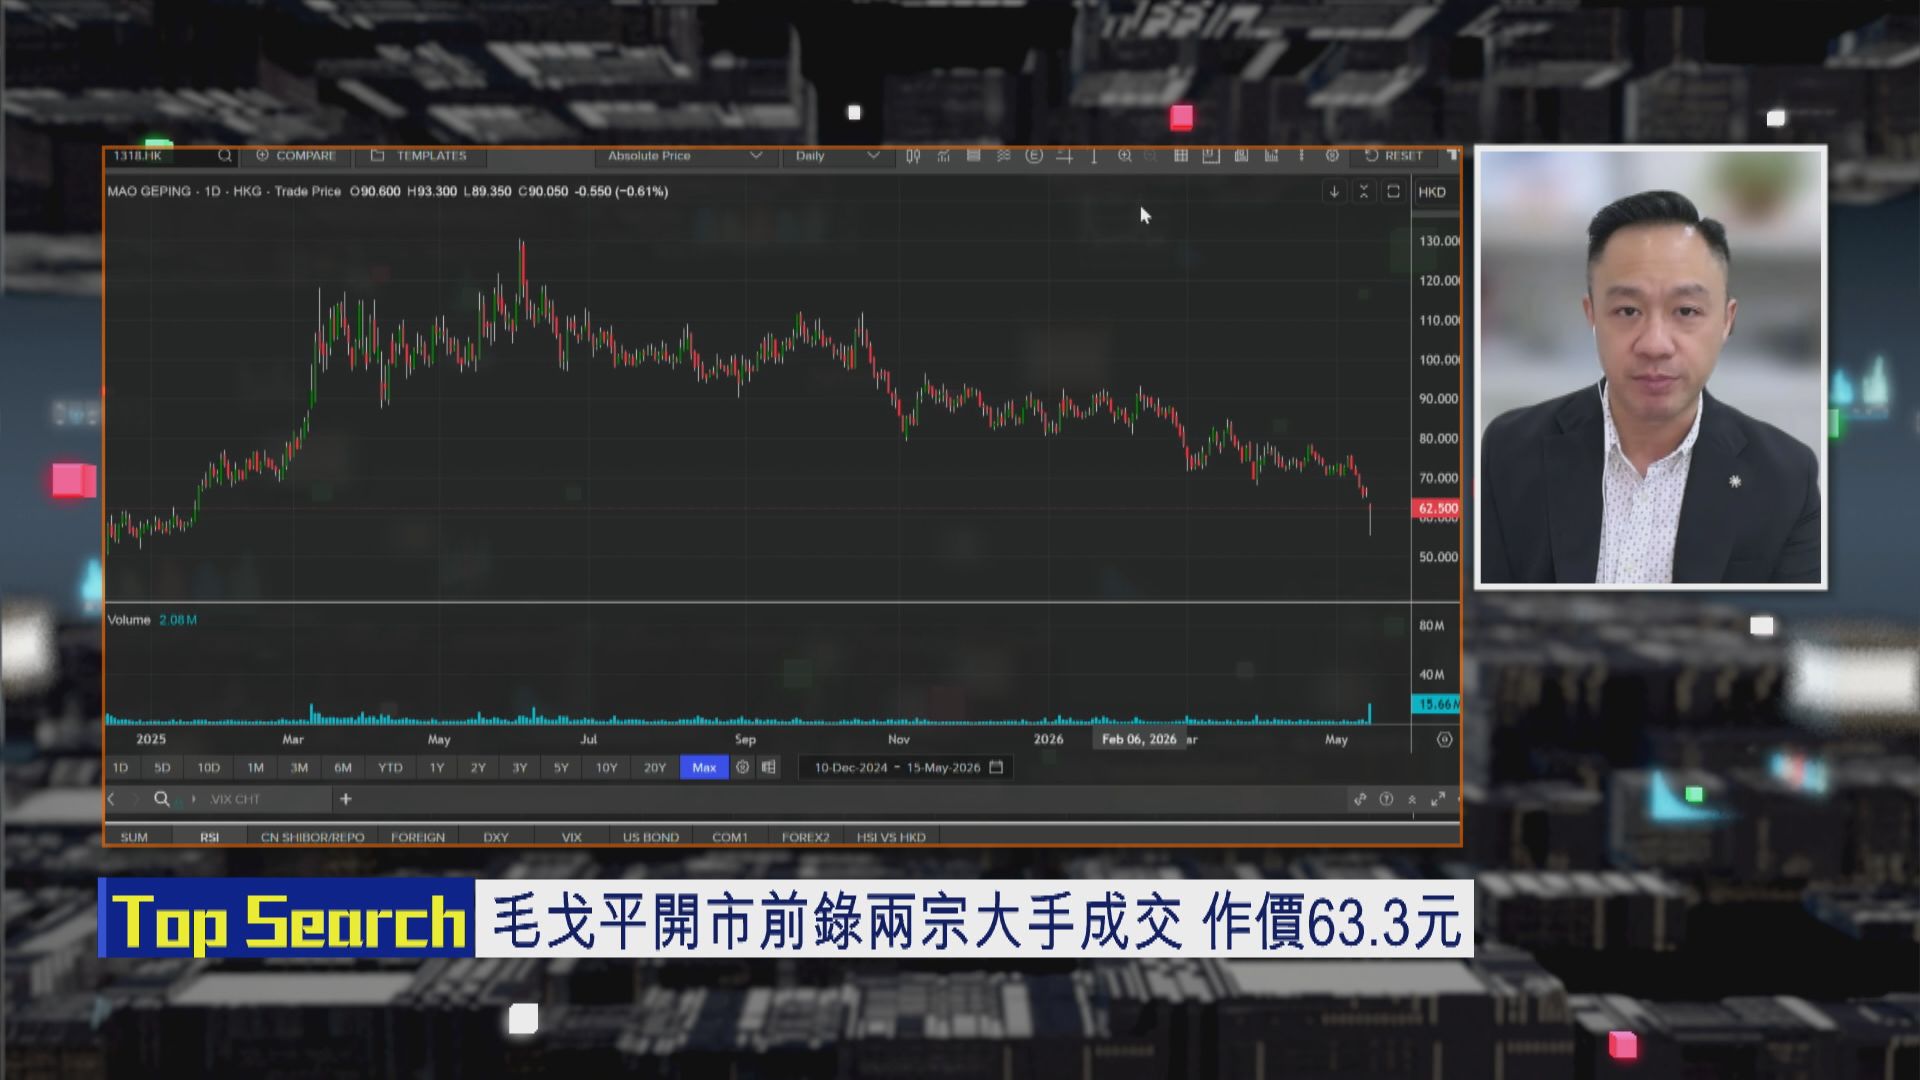The height and width of the screenshot is (1080, 1920).
Task: Switch to the RSI tab
Action: pyautogui.click(x=209, y=837)
